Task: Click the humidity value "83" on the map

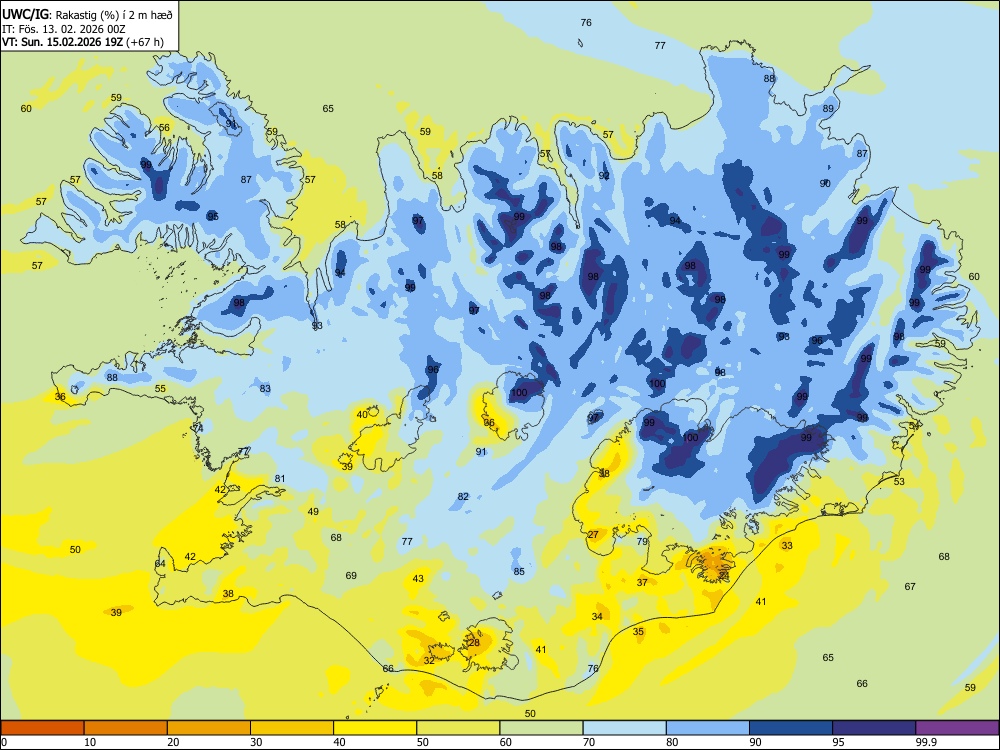Action: tap(265, 388)
